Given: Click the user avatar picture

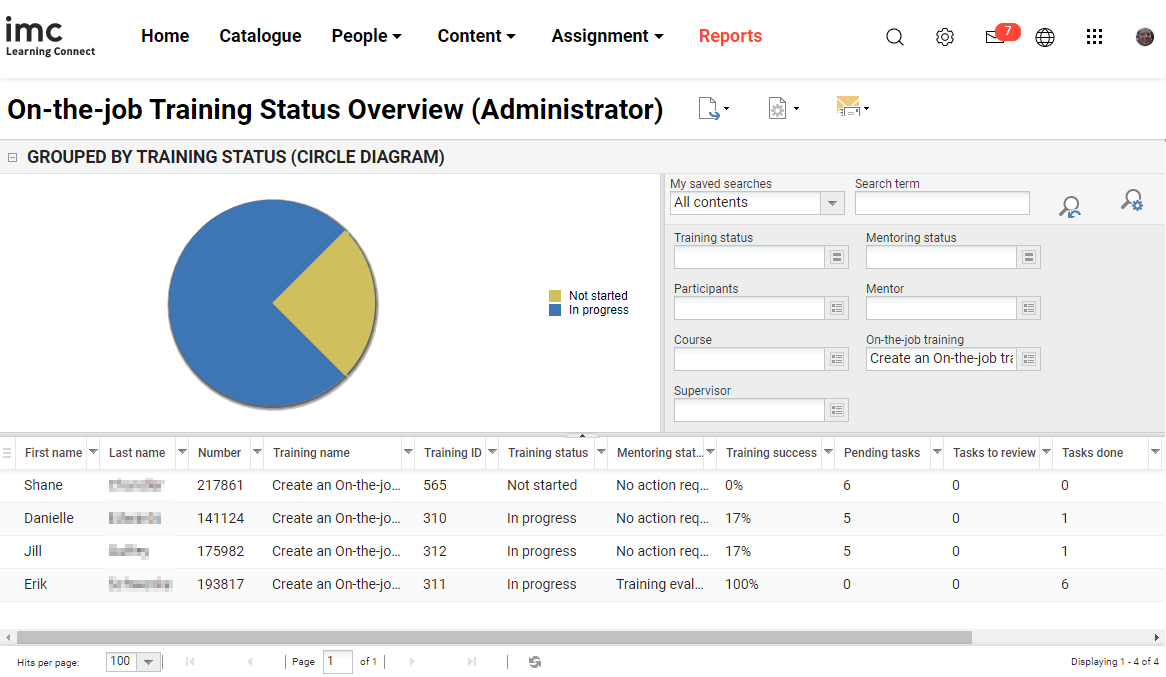Looking at the screenshot, I should tap(1145, 36).
